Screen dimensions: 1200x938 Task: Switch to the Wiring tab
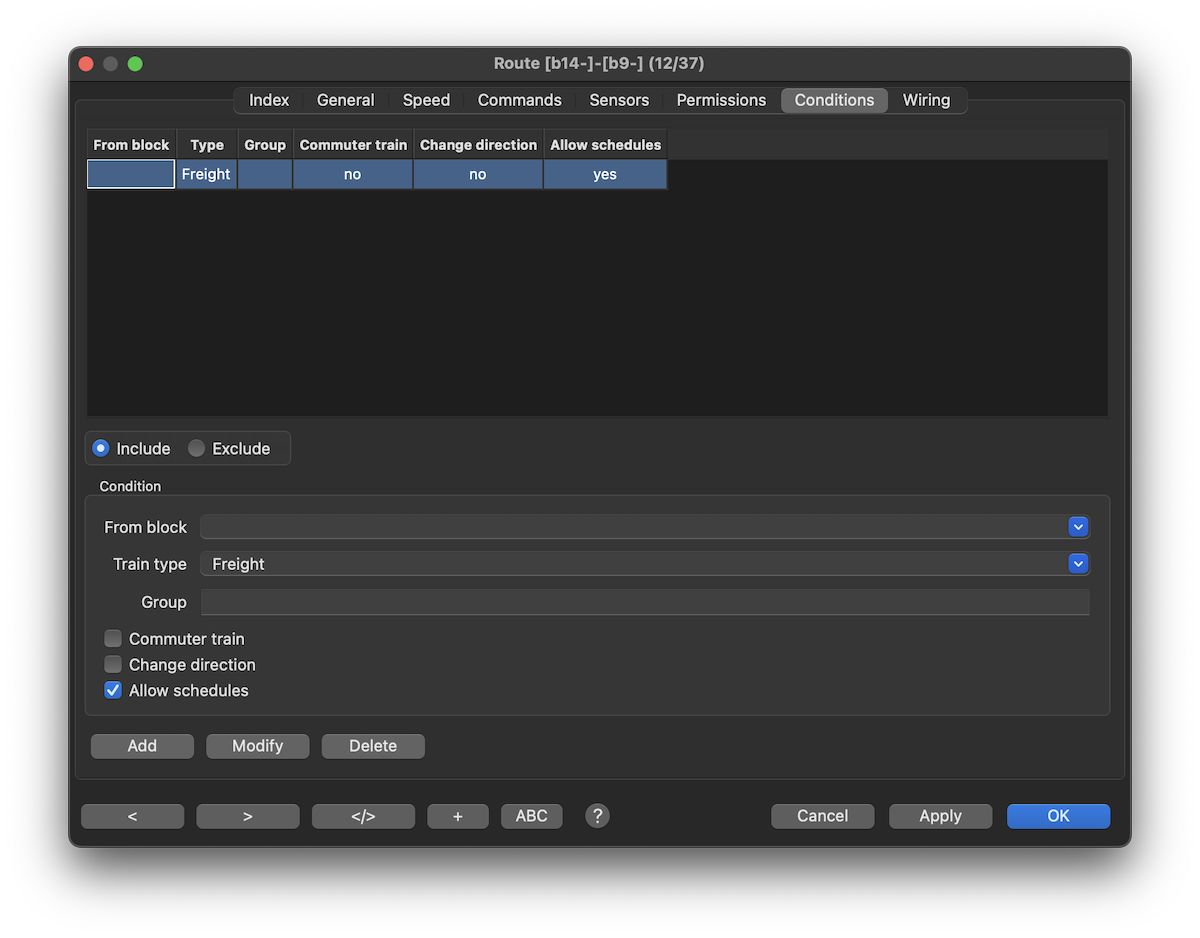(926, 100)
